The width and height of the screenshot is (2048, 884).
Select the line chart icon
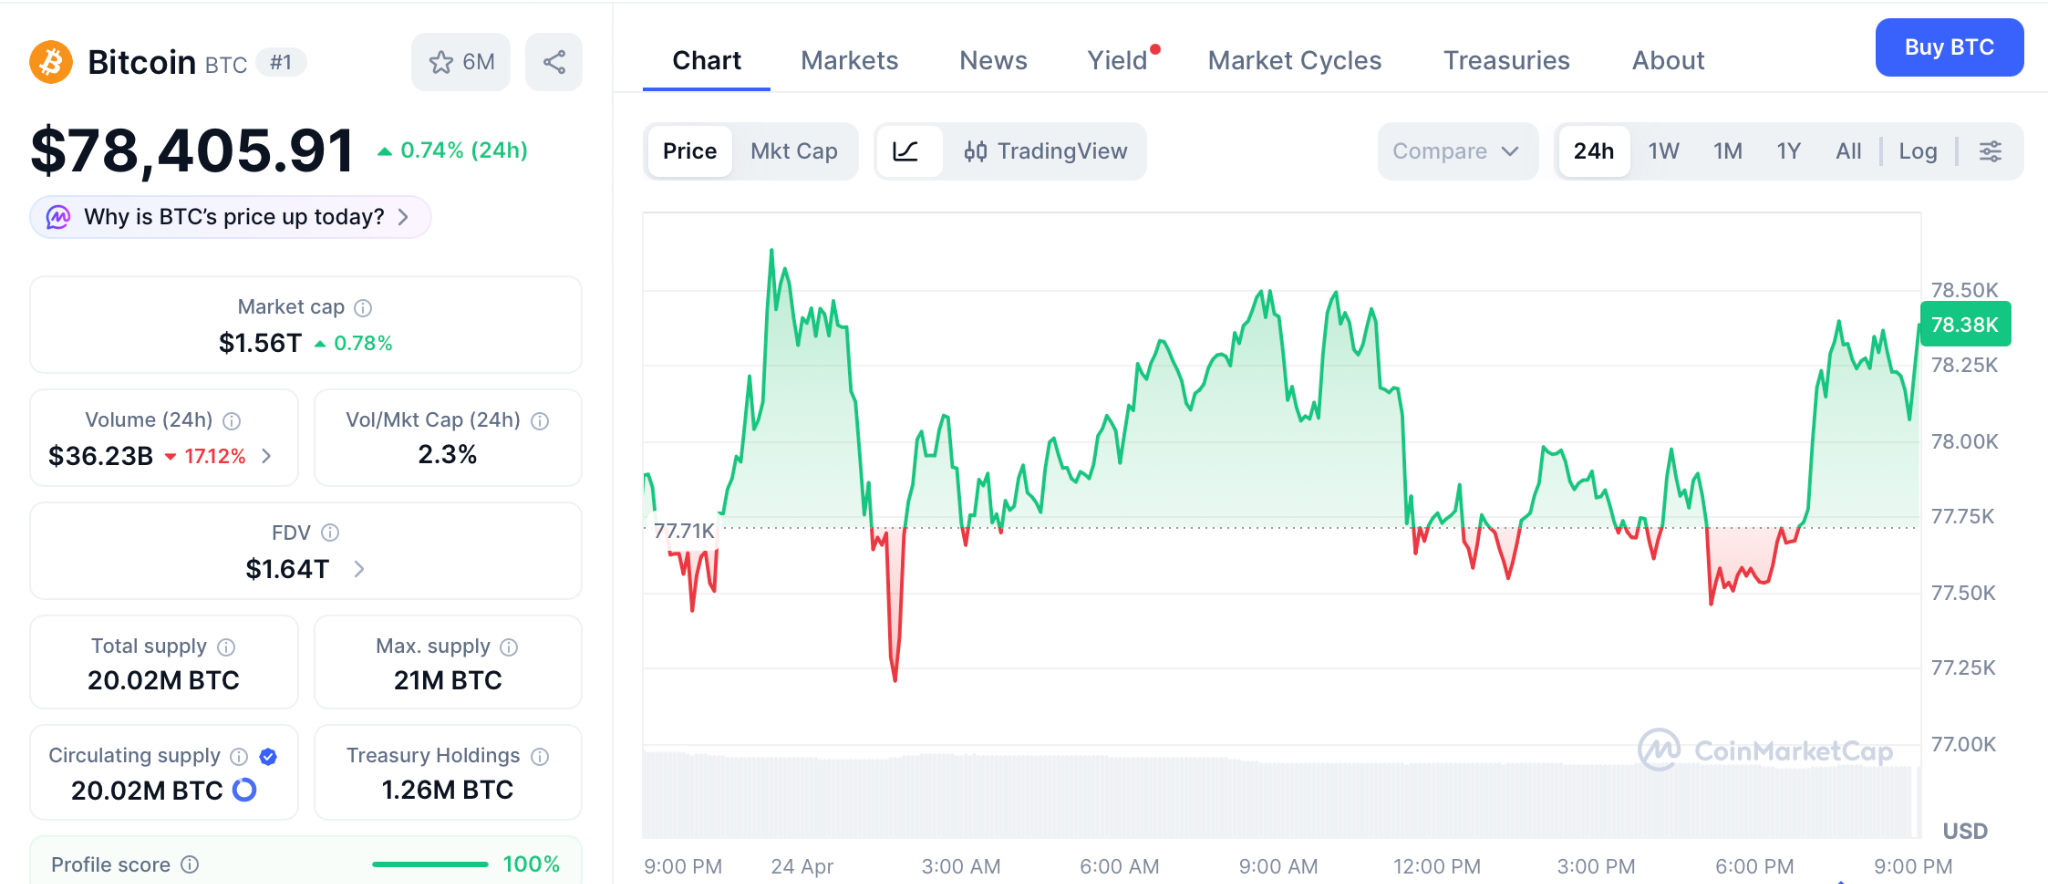pos(906,151)
